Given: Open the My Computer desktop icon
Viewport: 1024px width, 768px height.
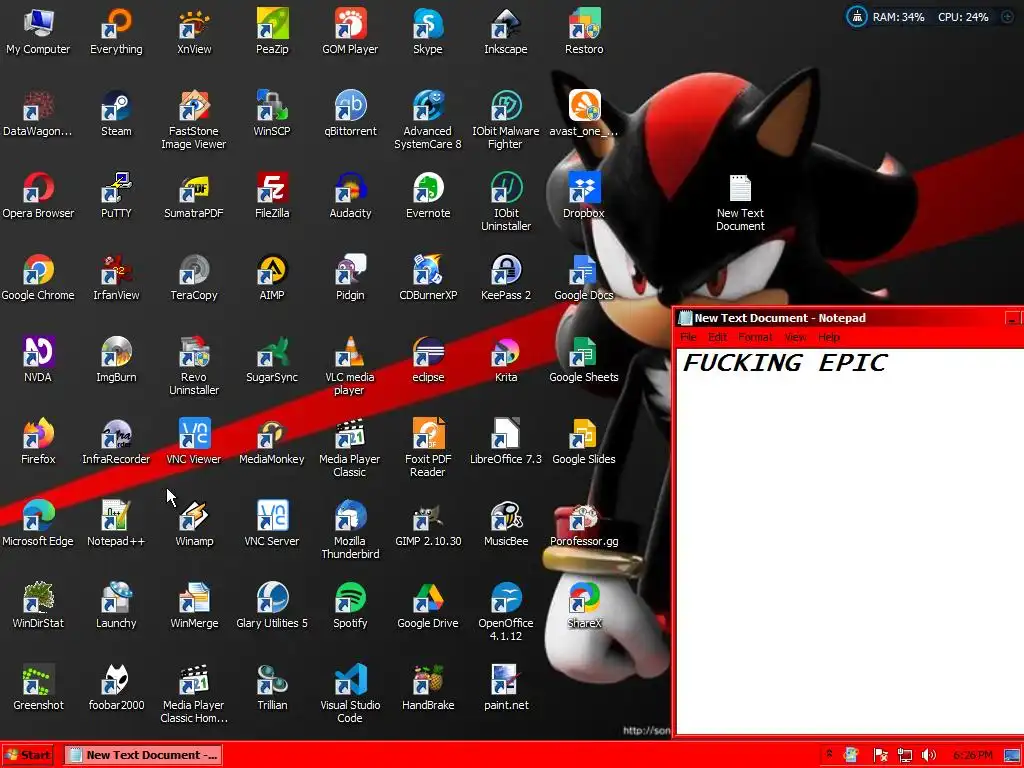Looking at the screenshot, I should pyautogui.click(x=38, y=31).
